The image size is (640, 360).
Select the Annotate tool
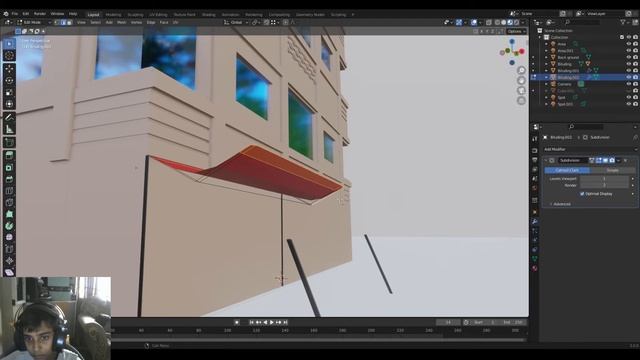click(x=9, y=118)
